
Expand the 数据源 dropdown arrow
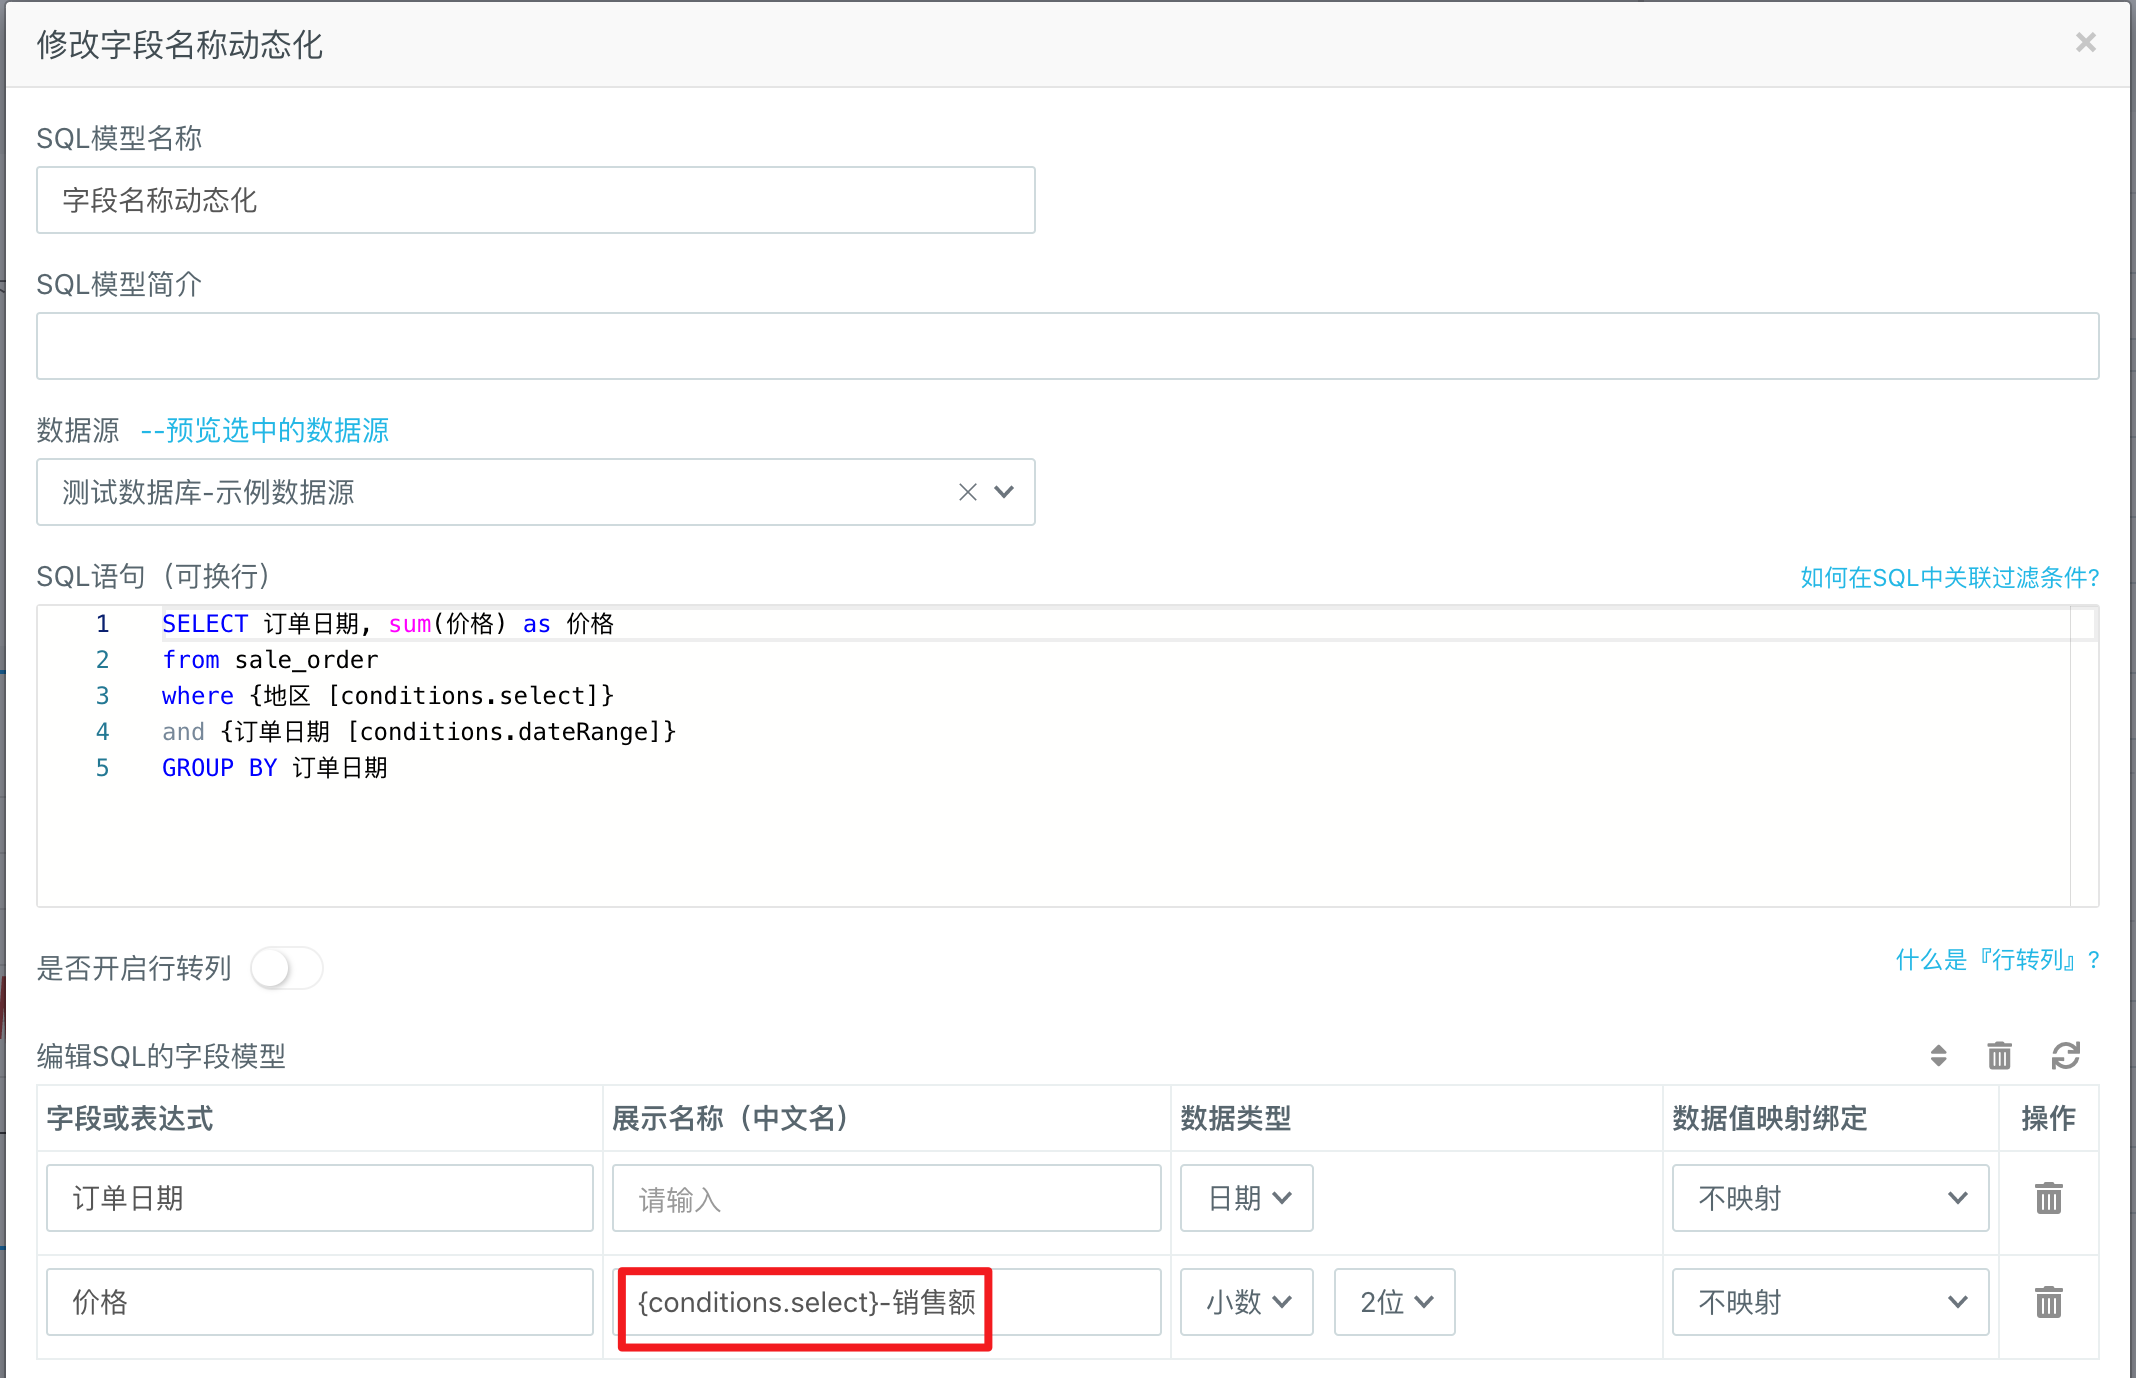coord(1004,492)
